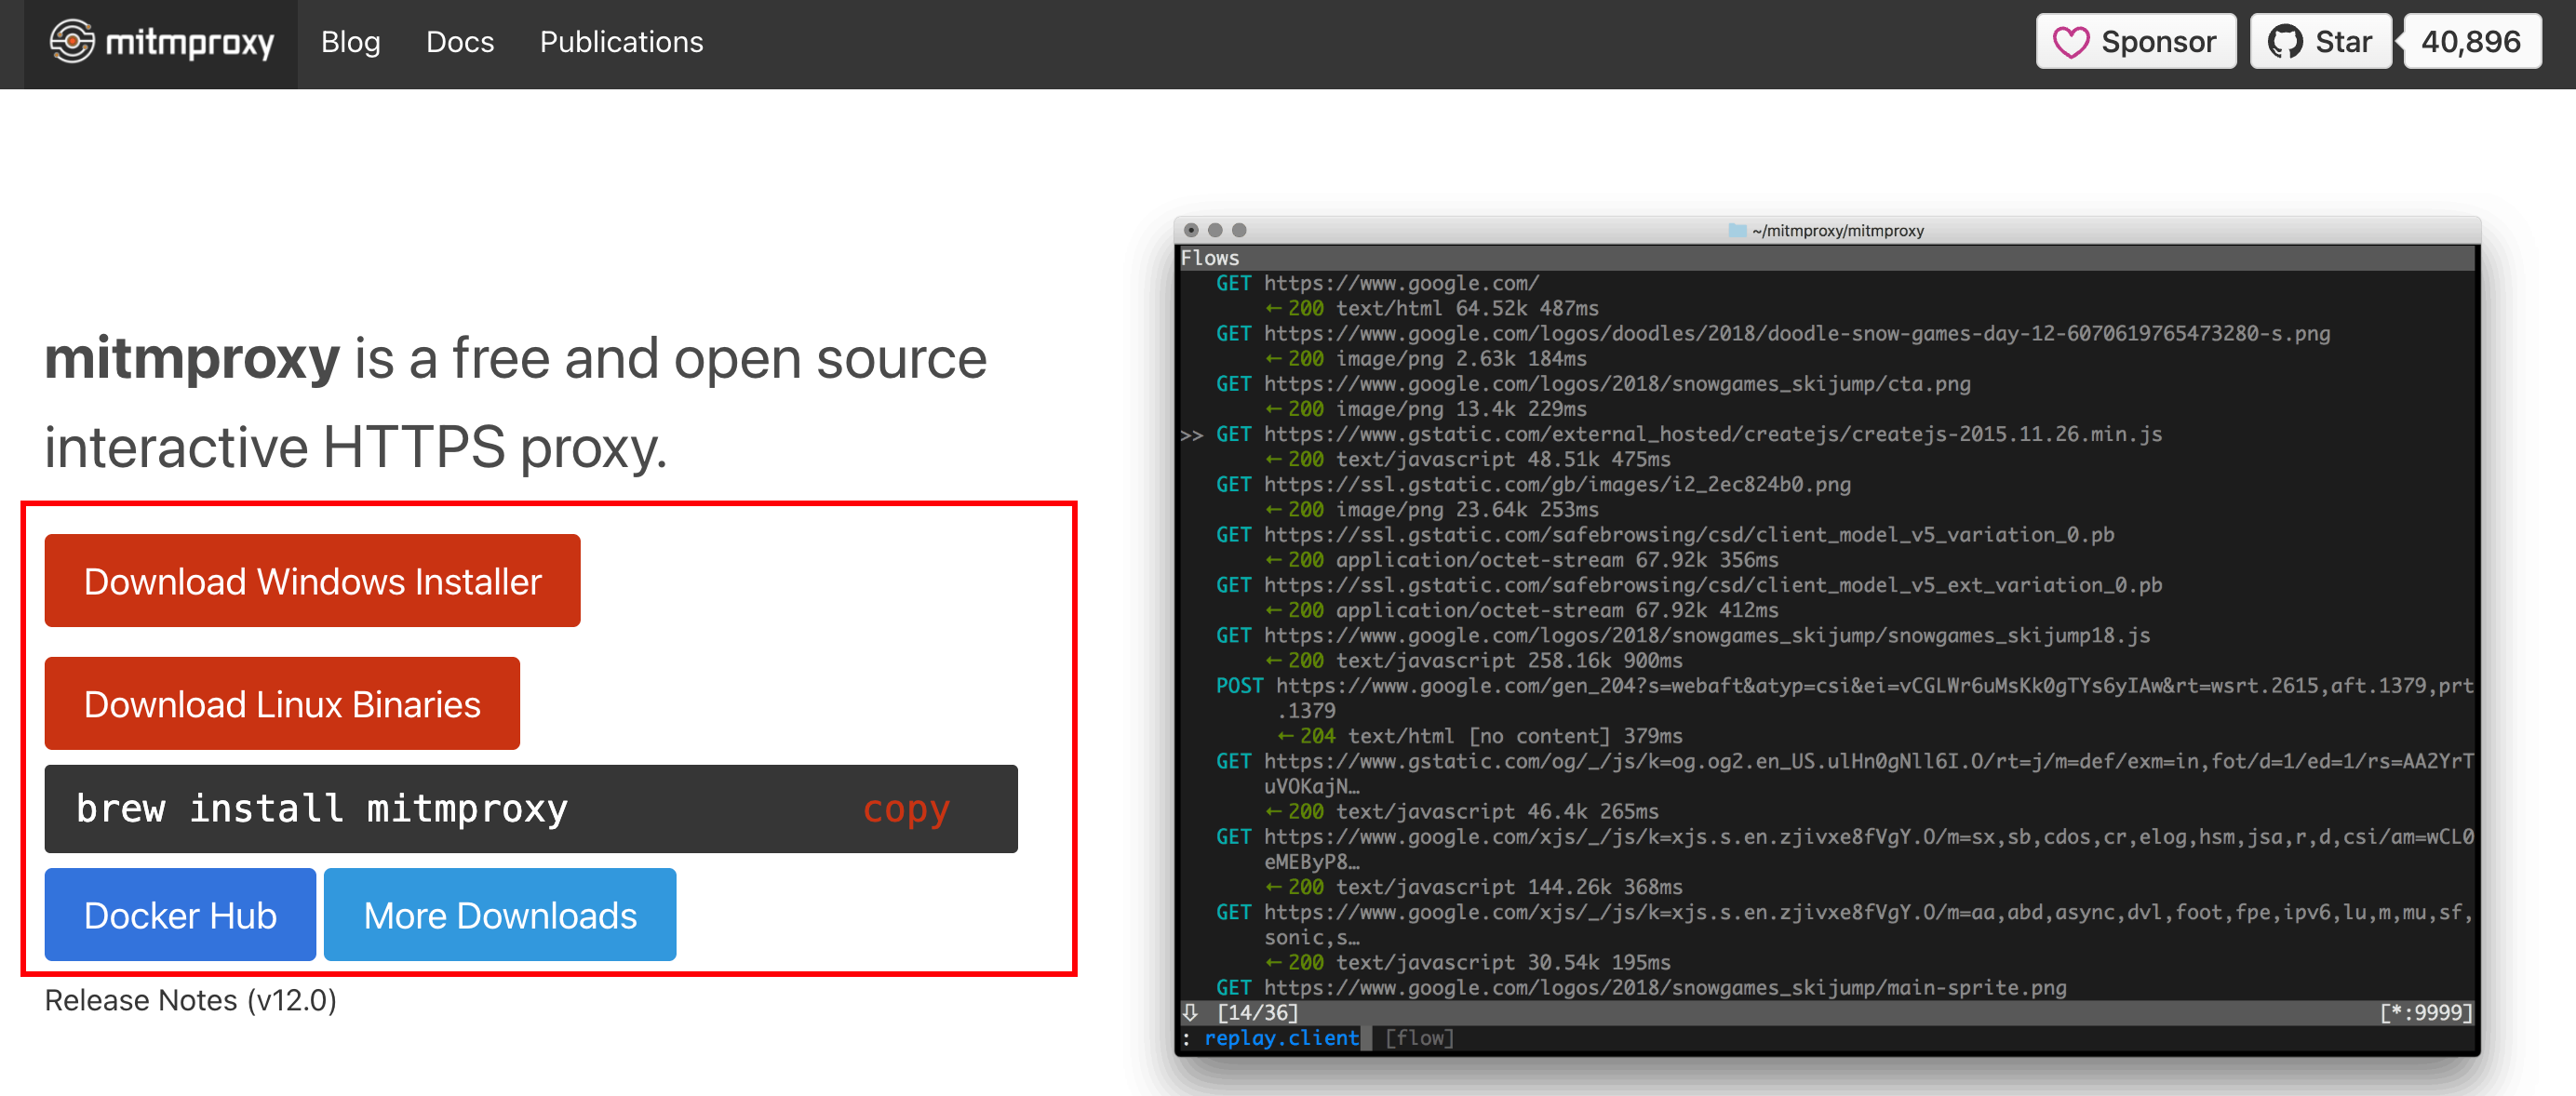Click the folder icon in terminal title

pyautogui.click(x=1737, y=231)
